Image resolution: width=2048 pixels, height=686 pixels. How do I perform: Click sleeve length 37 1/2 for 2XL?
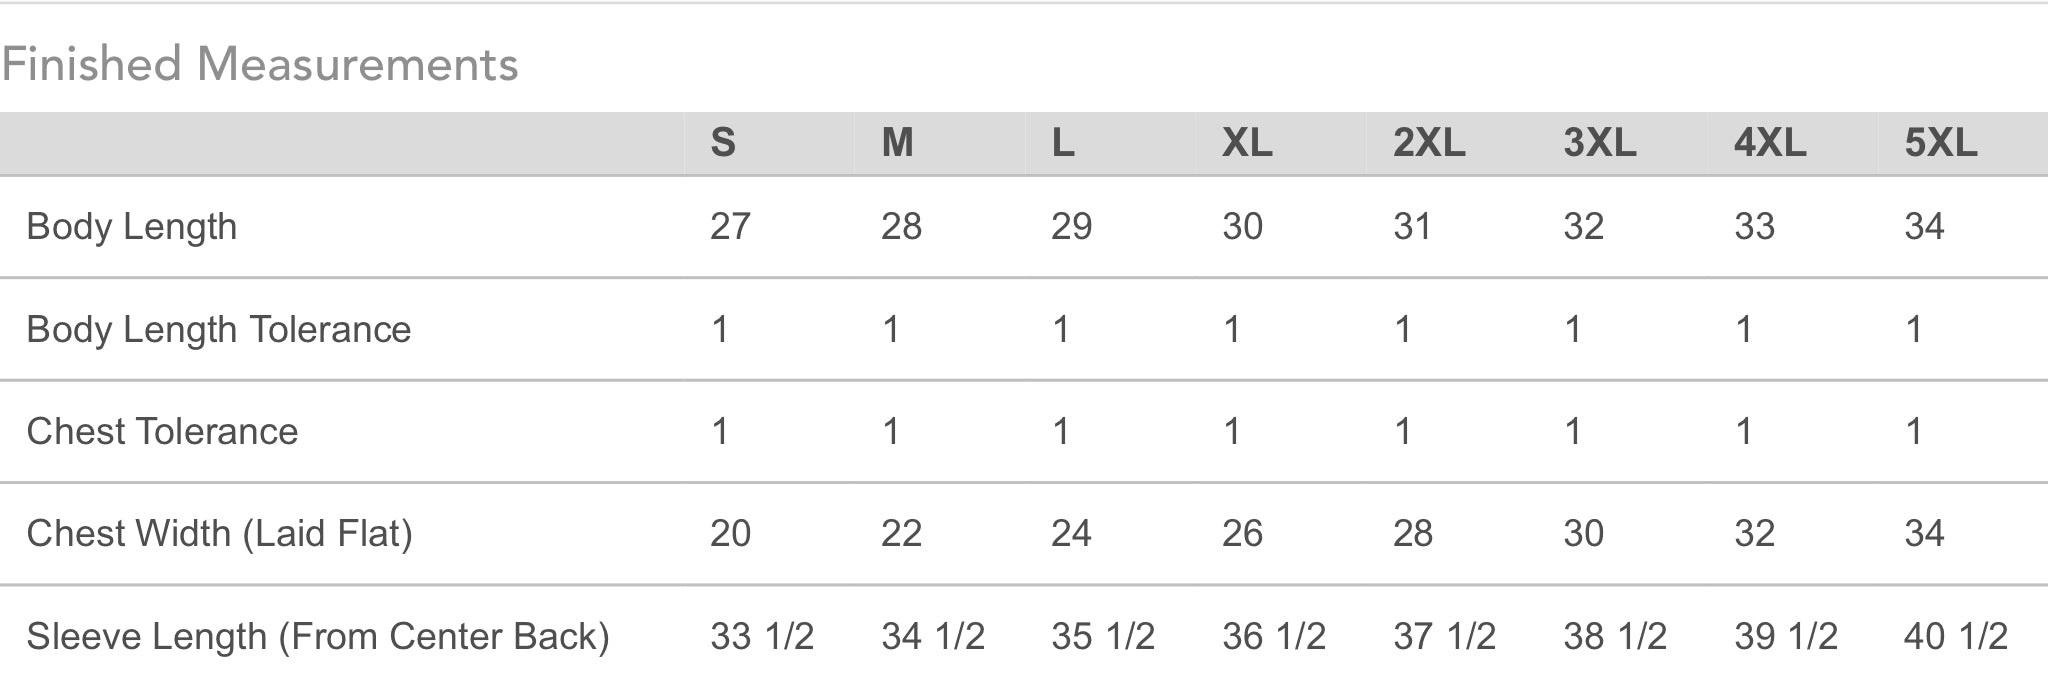click(1444, 636)
